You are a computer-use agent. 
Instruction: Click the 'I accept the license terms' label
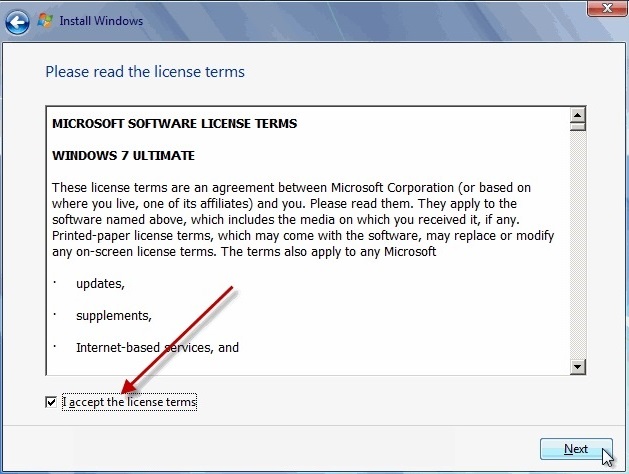pyautogui.click(x=130, y=402)
